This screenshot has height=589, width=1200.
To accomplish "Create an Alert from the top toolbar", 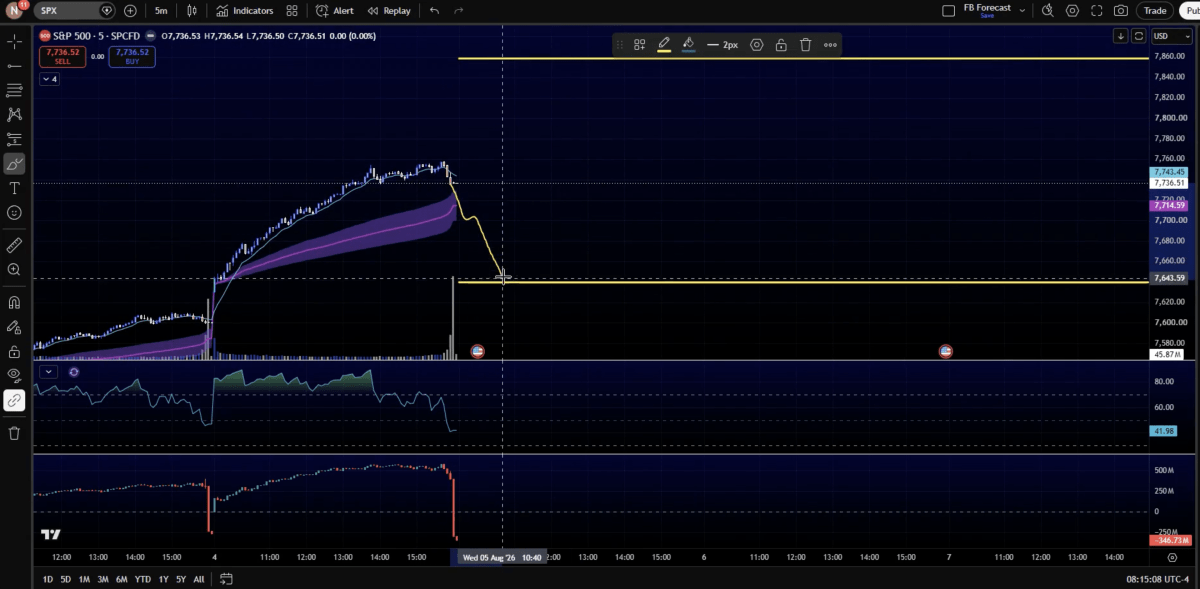I will (x=335, y=10).
